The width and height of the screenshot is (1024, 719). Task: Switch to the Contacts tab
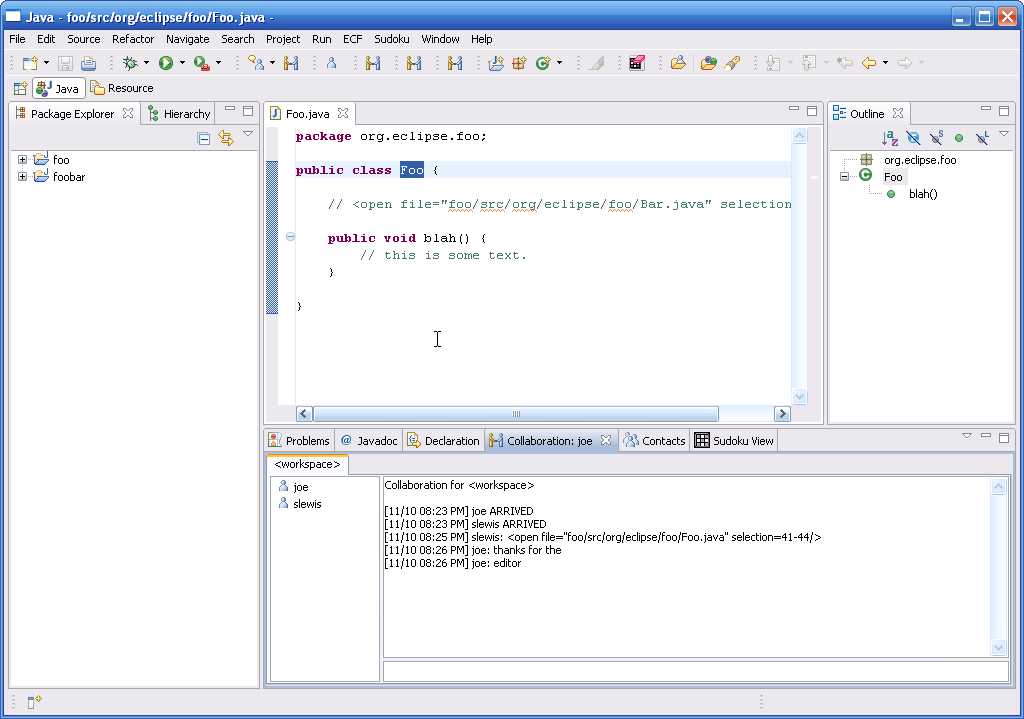[654, 441]
